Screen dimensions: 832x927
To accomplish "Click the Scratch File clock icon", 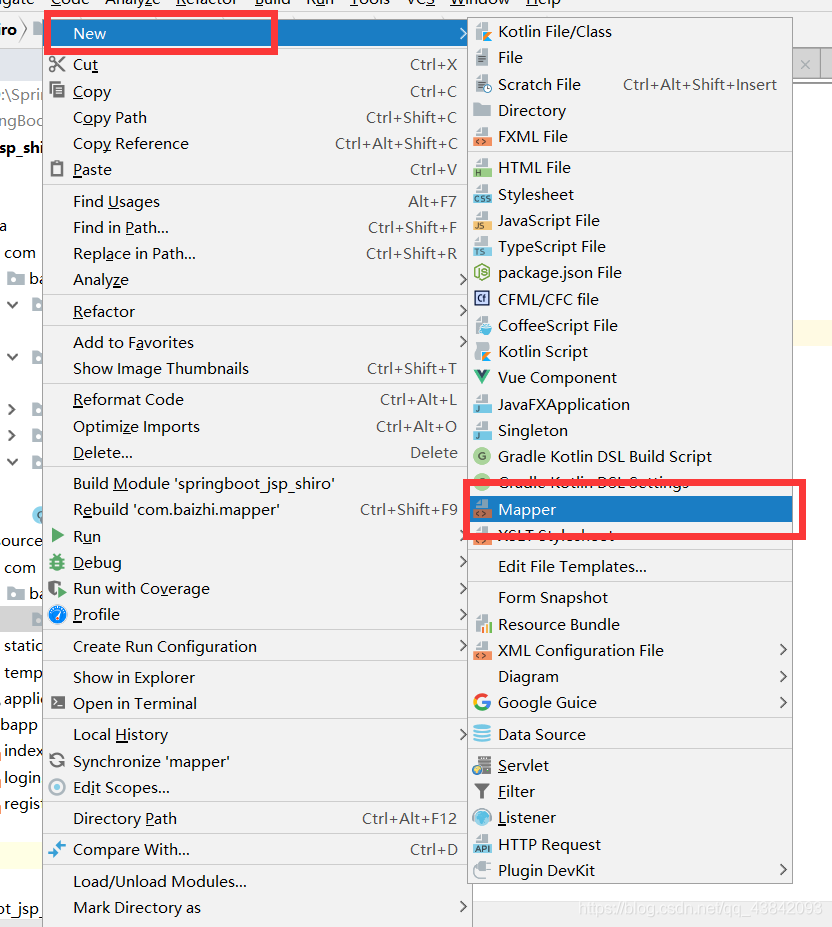I will tap(483, 85).
